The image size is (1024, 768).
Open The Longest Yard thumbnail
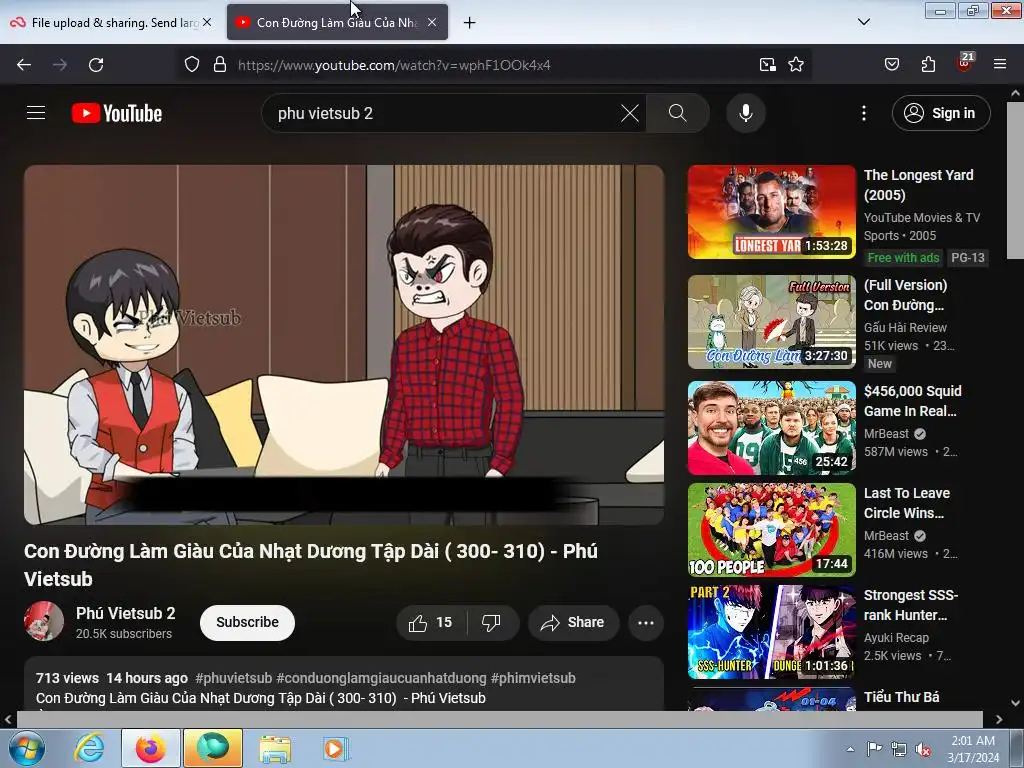pyautogui.click(x=771, y=212)
